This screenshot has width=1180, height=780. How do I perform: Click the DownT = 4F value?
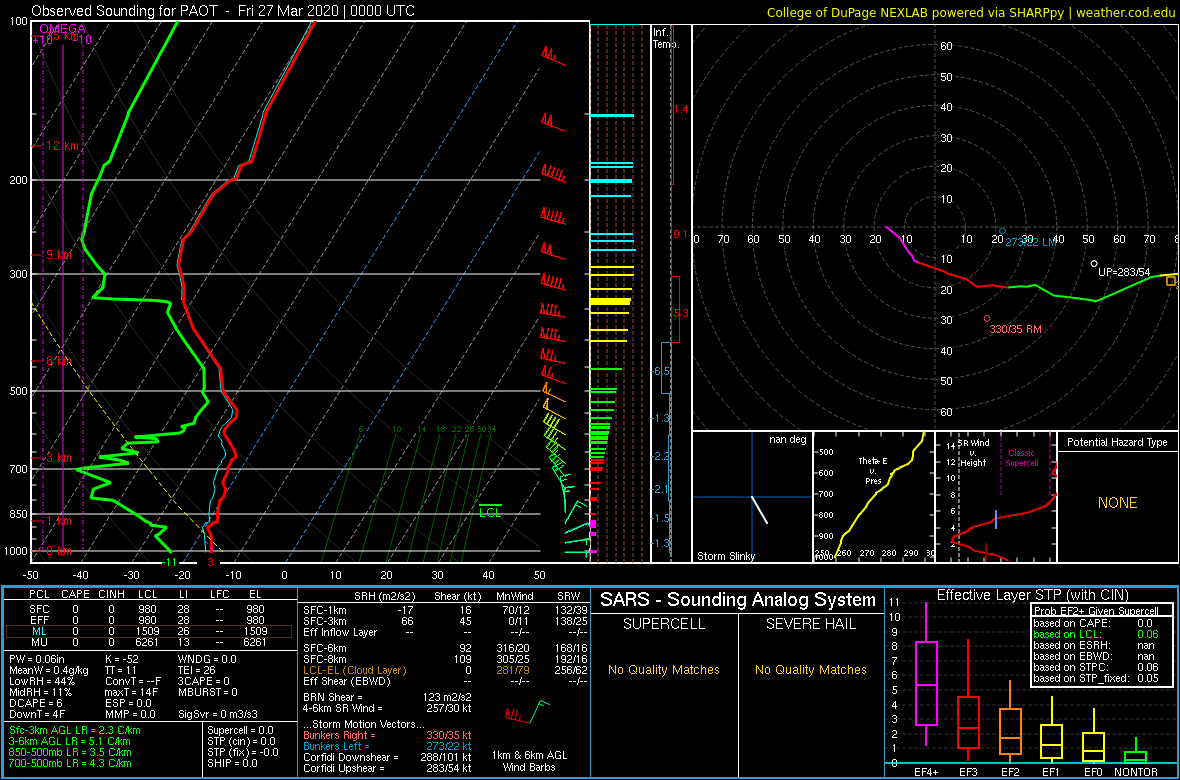(x=38, y=715)
